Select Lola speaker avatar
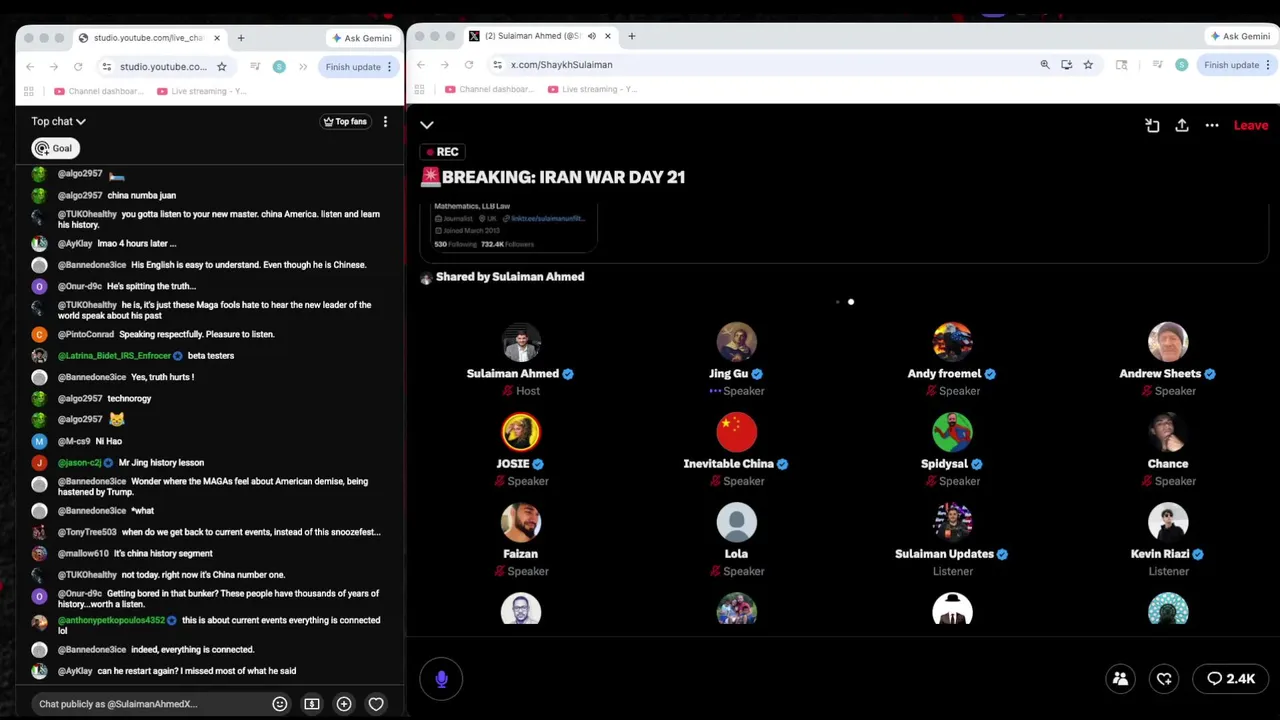Viewport: 1280px width, 720px height. (x=737, y=522)
